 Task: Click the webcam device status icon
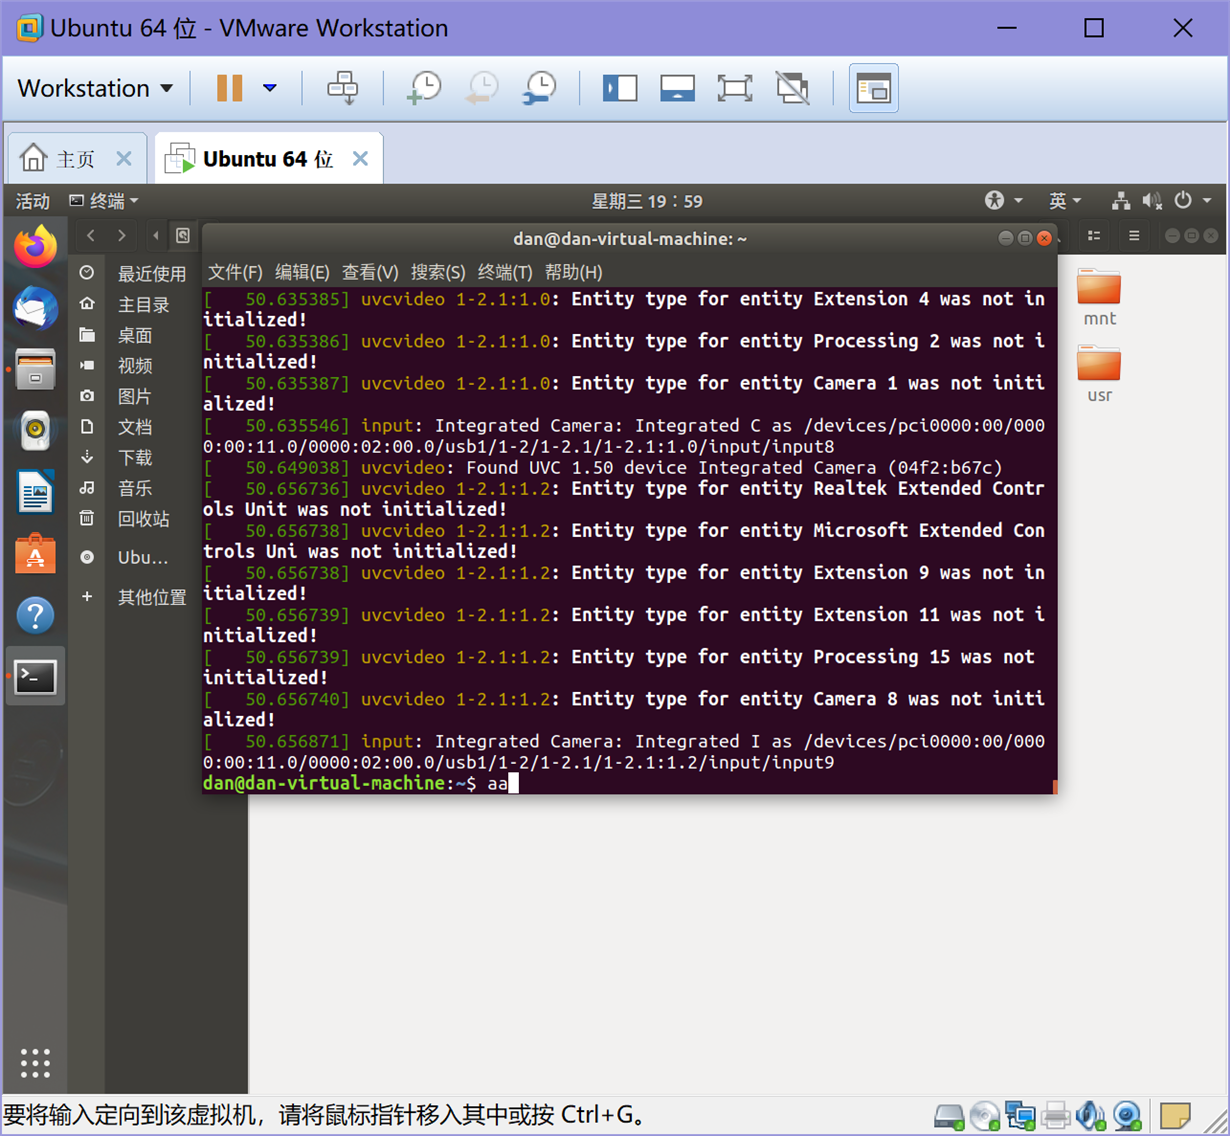pyautogui.click(x=1127, y=1115)
